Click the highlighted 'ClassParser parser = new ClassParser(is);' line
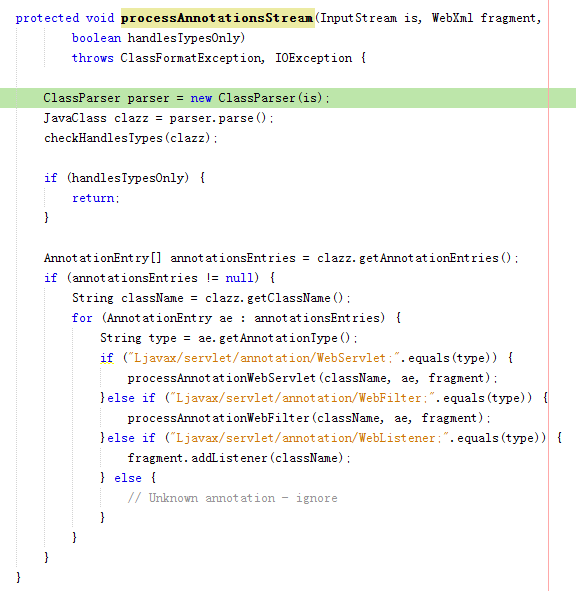 [x=288, y=98]
